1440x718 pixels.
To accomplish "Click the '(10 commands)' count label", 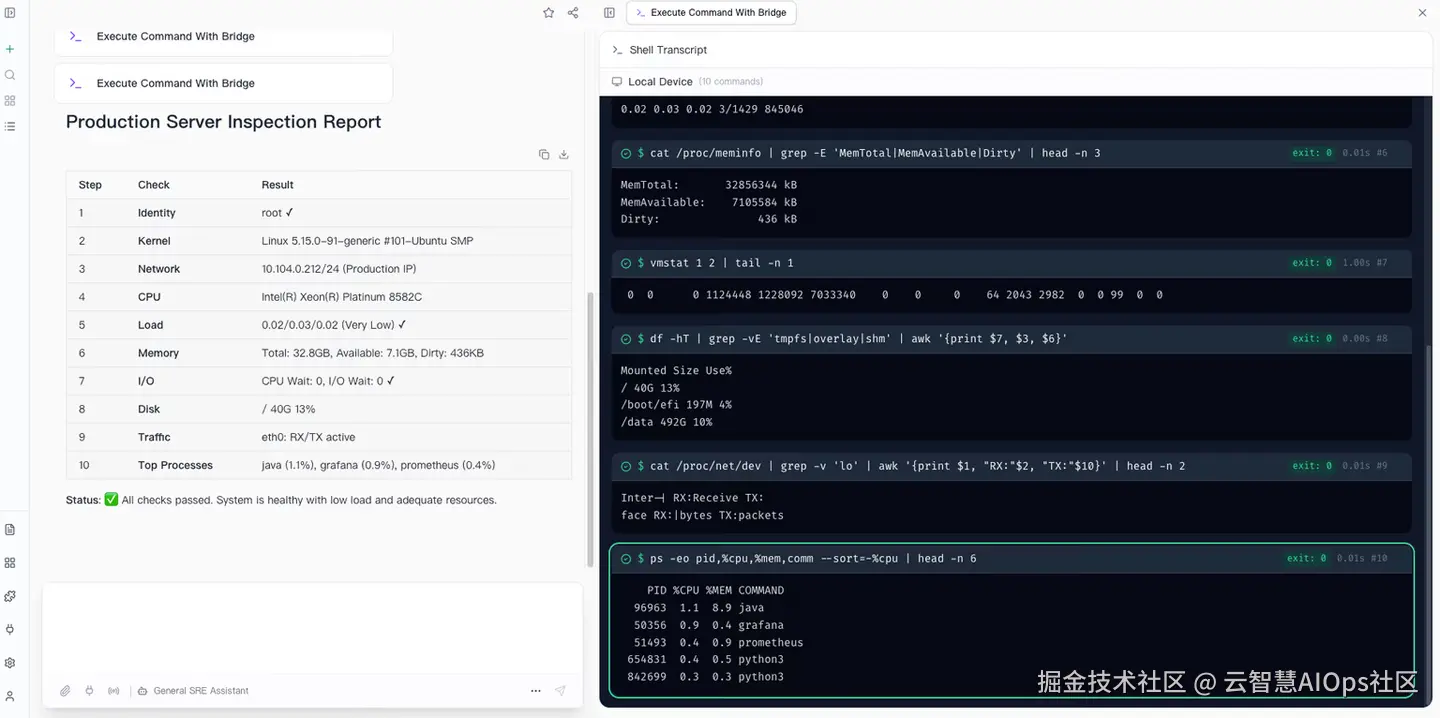I will click(x=731, y=81).
